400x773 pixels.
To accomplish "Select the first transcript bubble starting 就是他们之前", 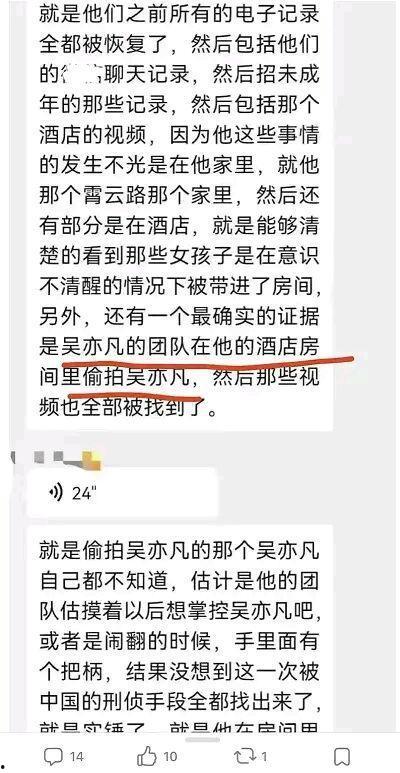I will 180,212.
